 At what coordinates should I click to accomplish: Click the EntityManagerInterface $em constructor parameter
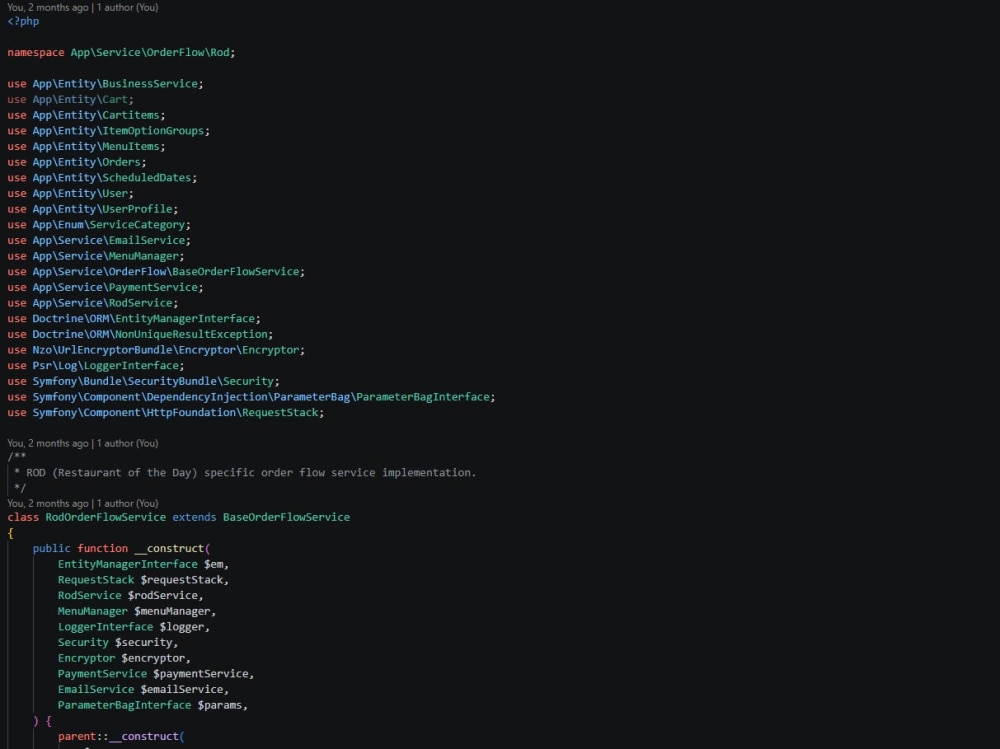143,564
